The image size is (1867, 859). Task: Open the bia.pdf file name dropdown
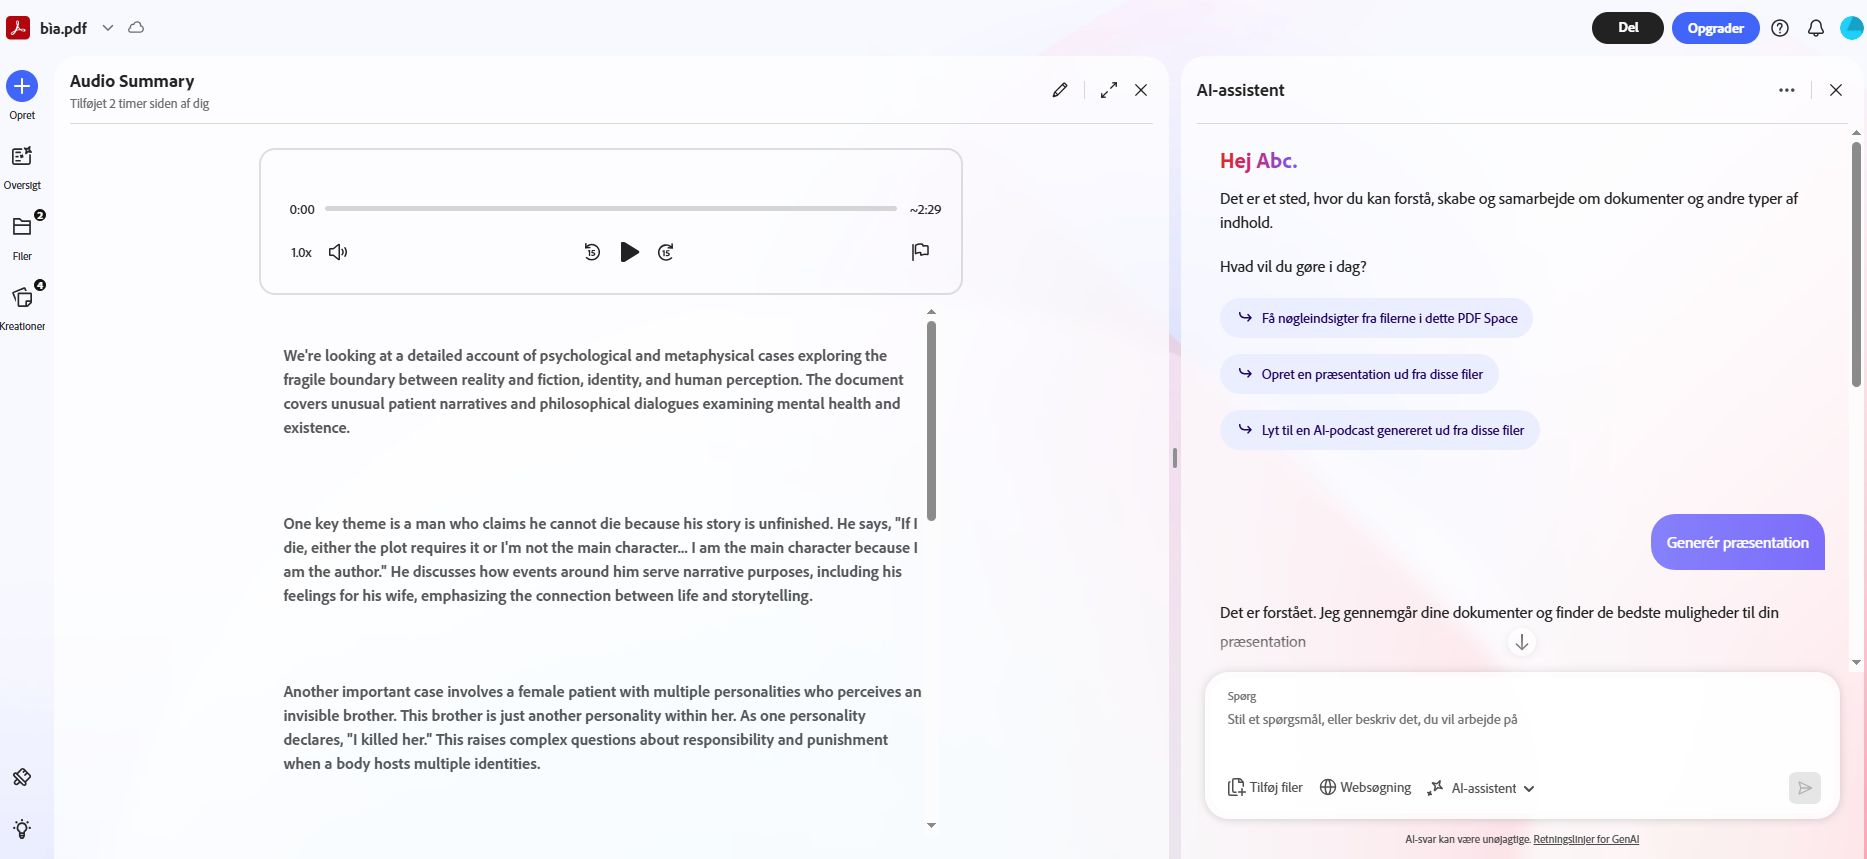click(x=108, y=28)
